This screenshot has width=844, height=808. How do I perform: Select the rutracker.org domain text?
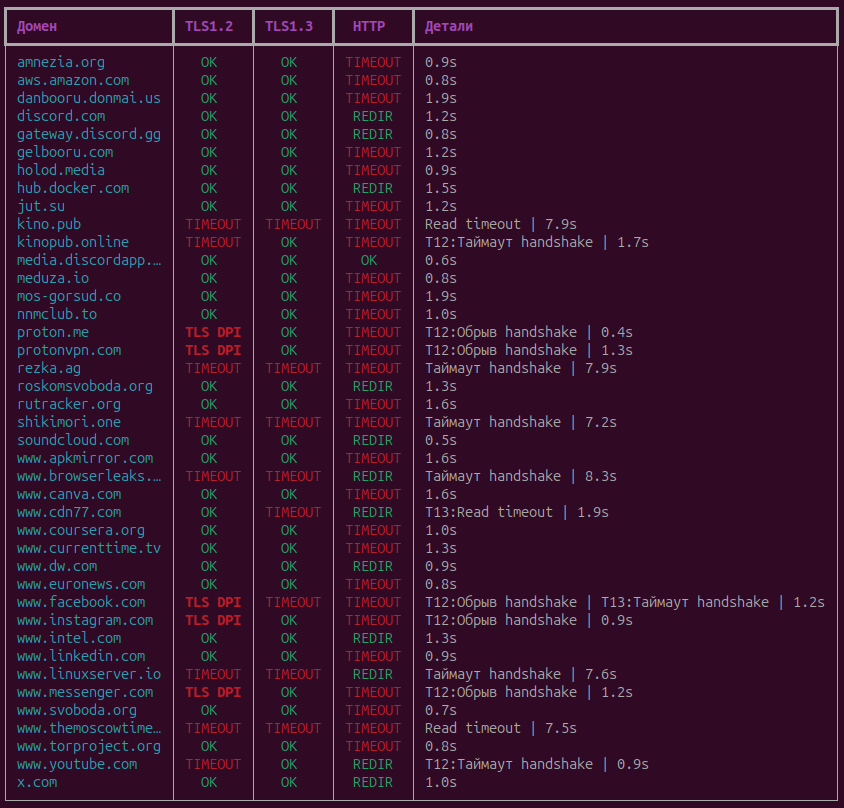coord(69,404)
